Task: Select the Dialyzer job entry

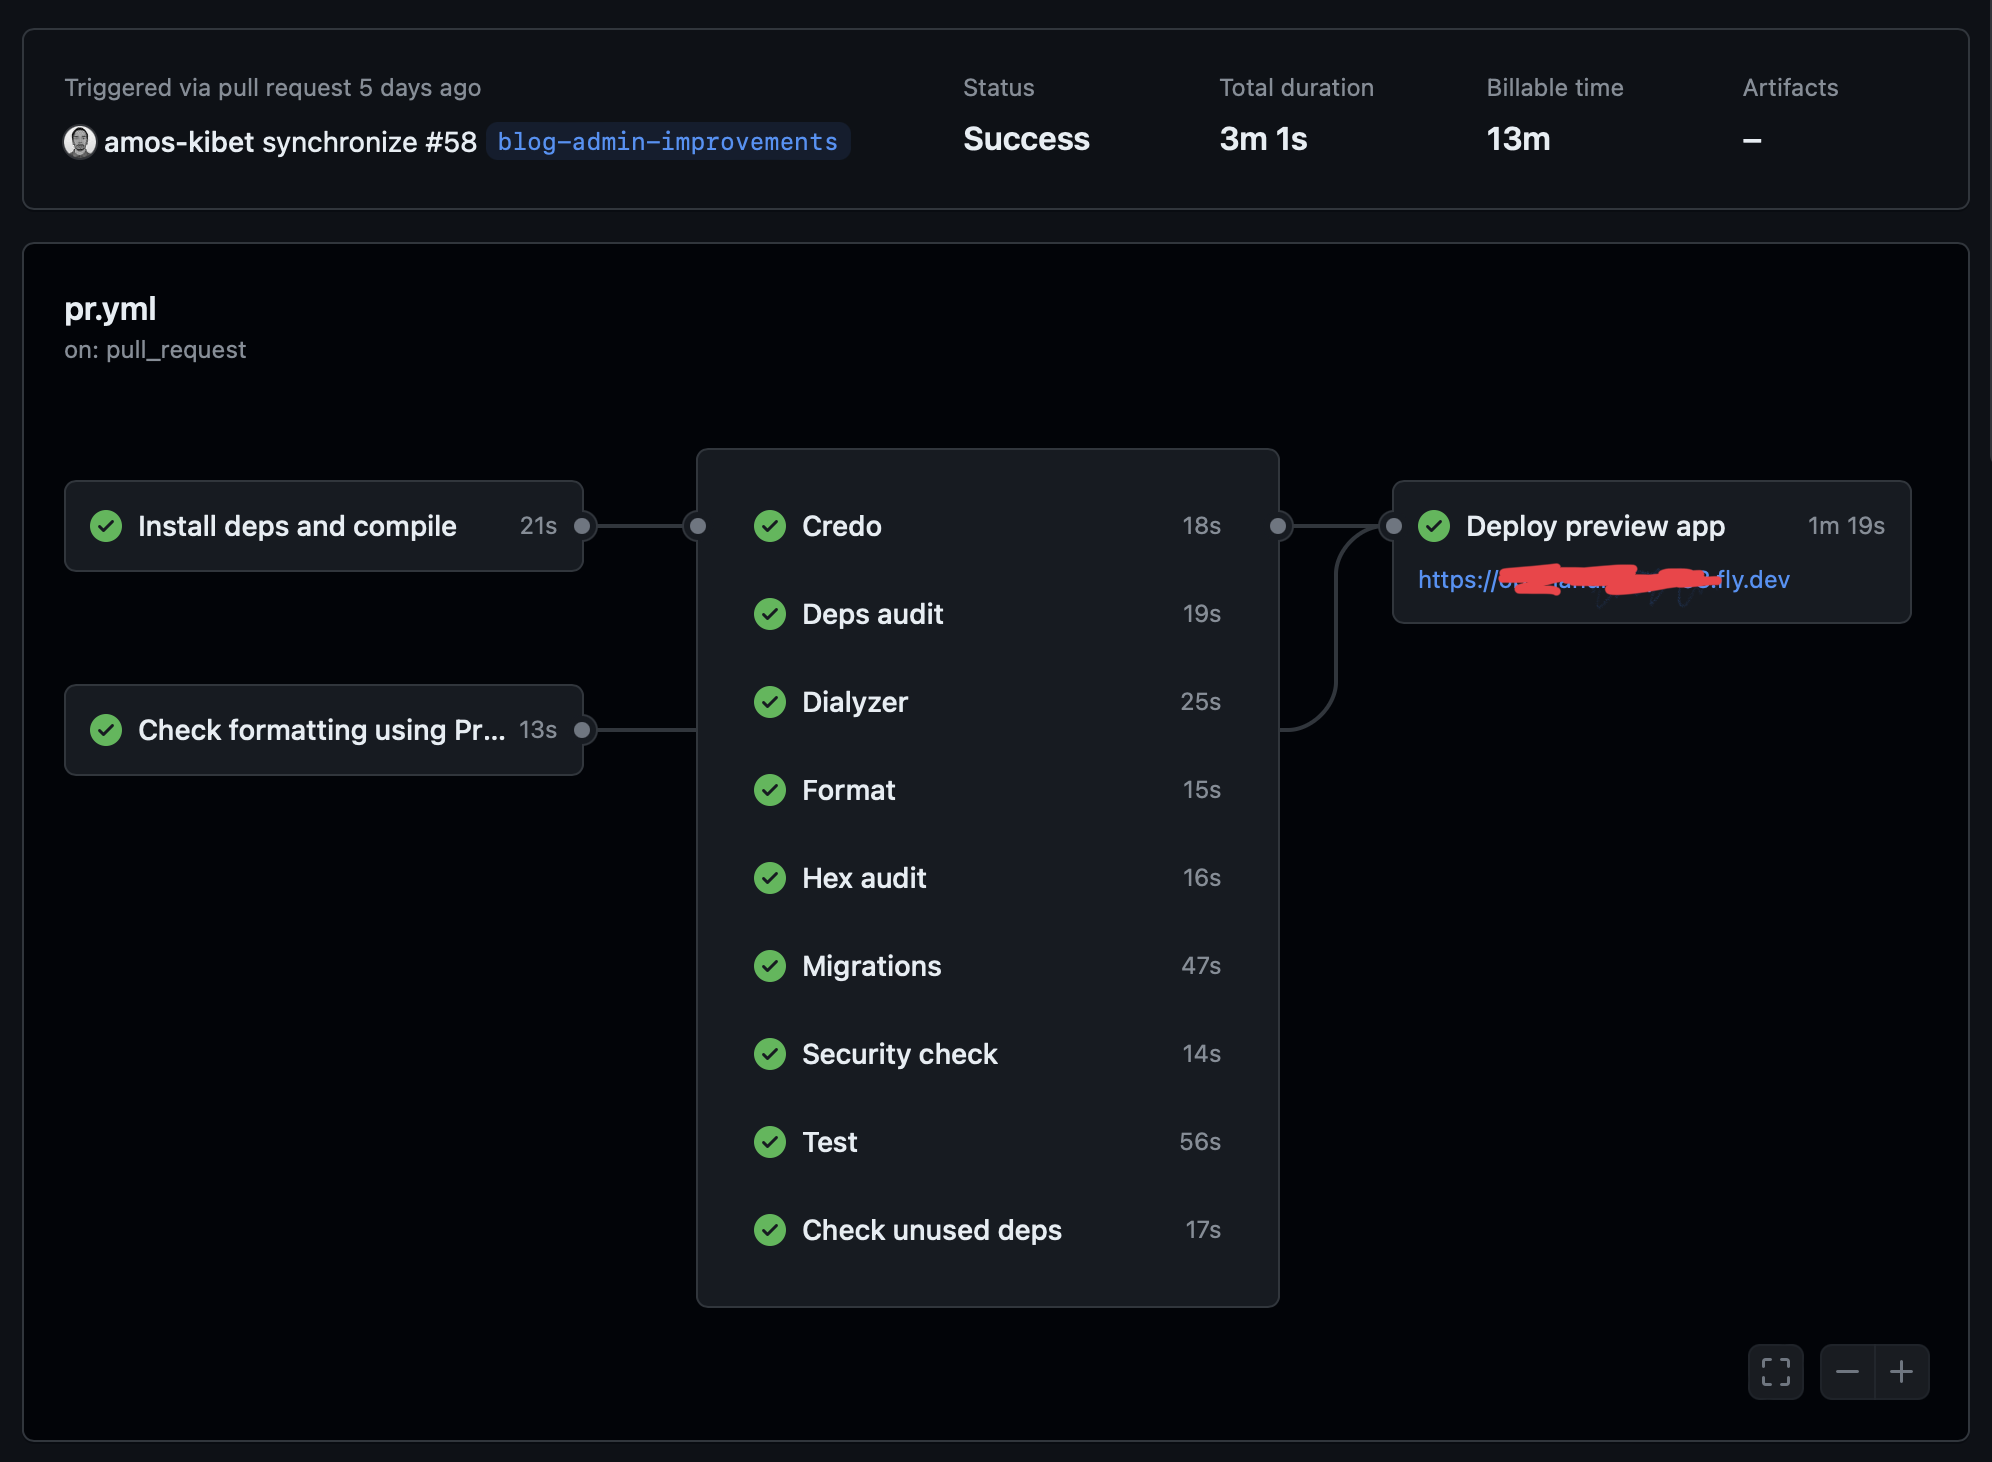Action: click(x=855, y=702)
